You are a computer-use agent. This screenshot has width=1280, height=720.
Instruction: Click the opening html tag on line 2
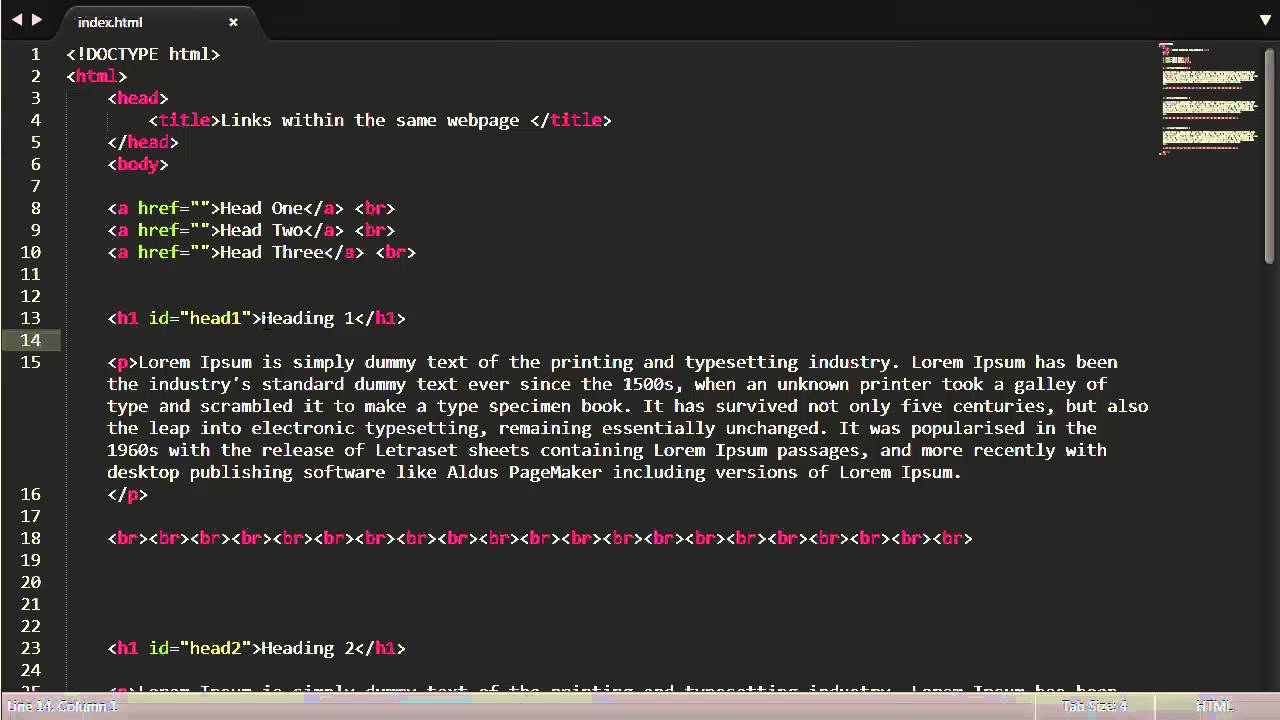[97, 76]
